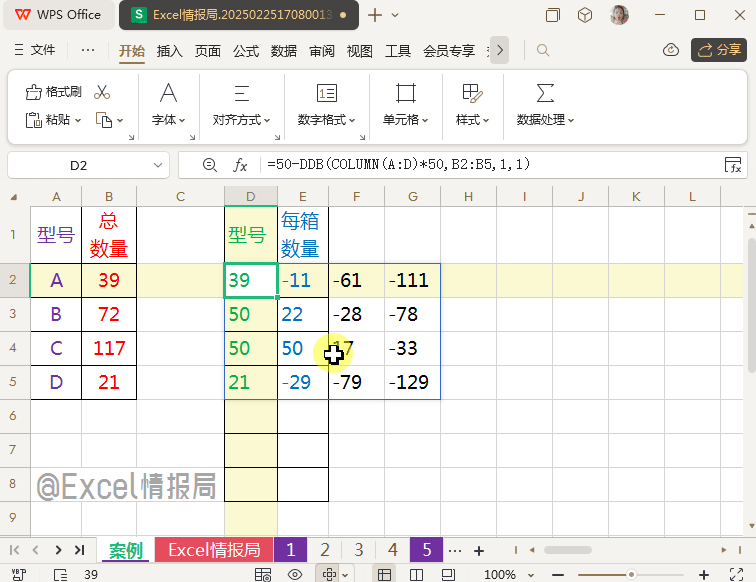The width and height of the screenshot is (756, 582).
Task: Click the zoom slider handle in status bar
Action: click(631, 575)
